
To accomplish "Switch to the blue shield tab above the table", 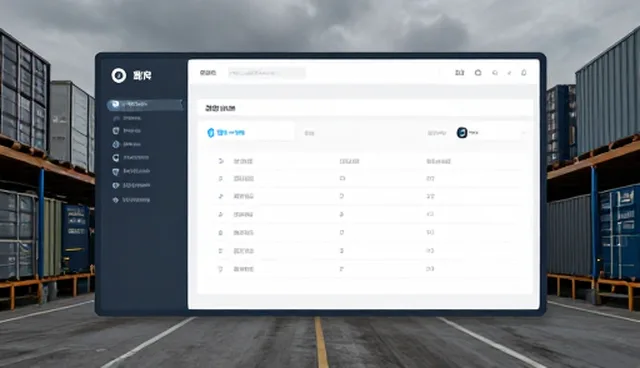I will [x=247, y=133].
